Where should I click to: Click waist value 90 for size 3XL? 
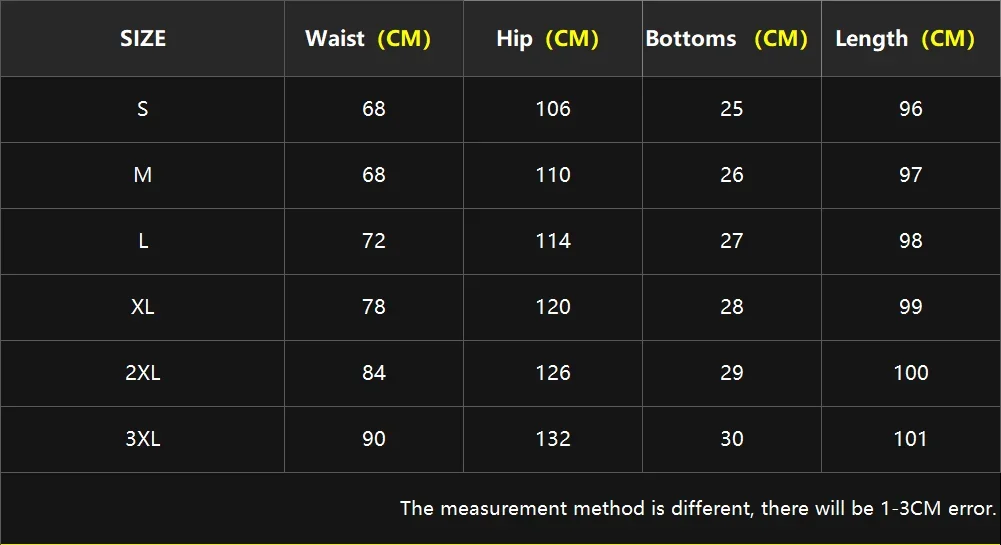click(374, 439)
